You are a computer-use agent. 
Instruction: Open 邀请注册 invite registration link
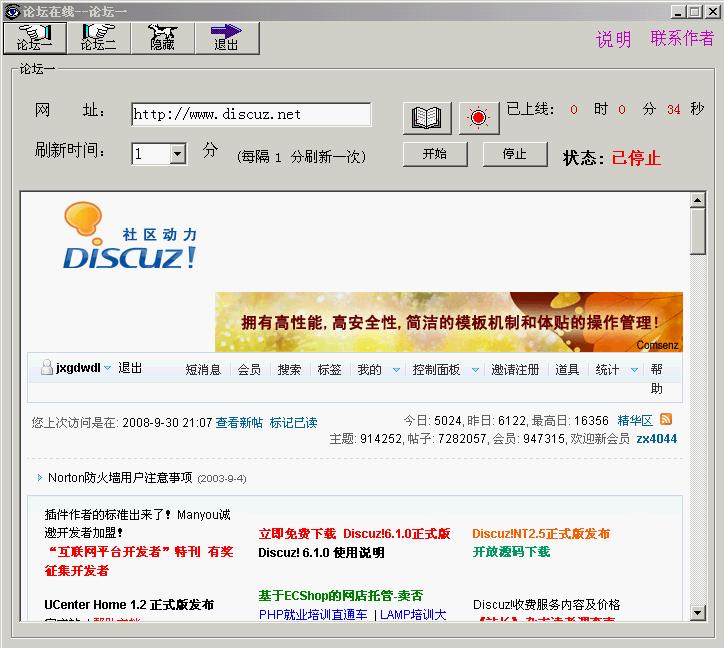[x=515, y=369]
